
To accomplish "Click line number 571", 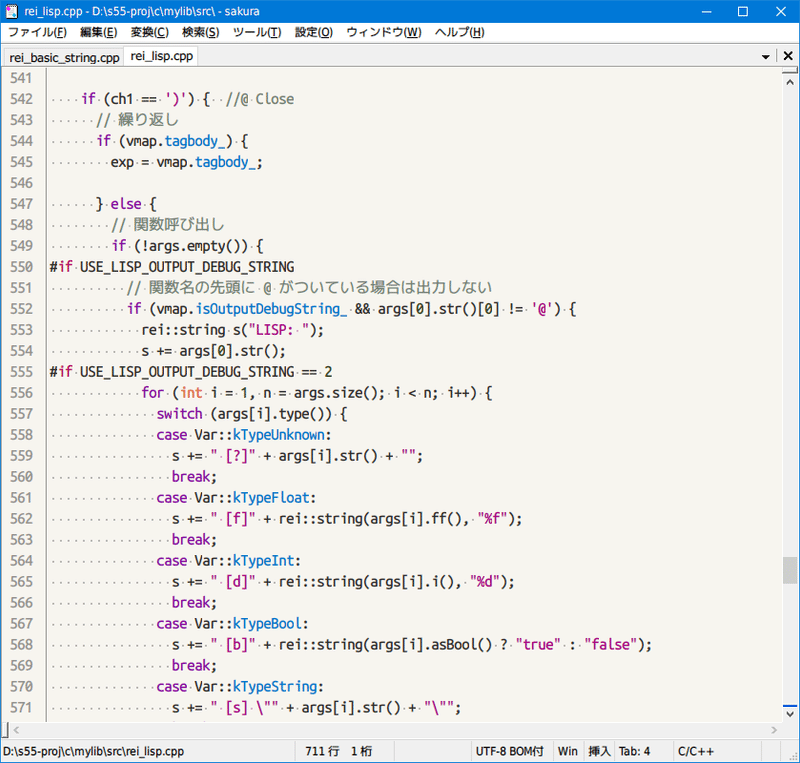I will point(21,708).
